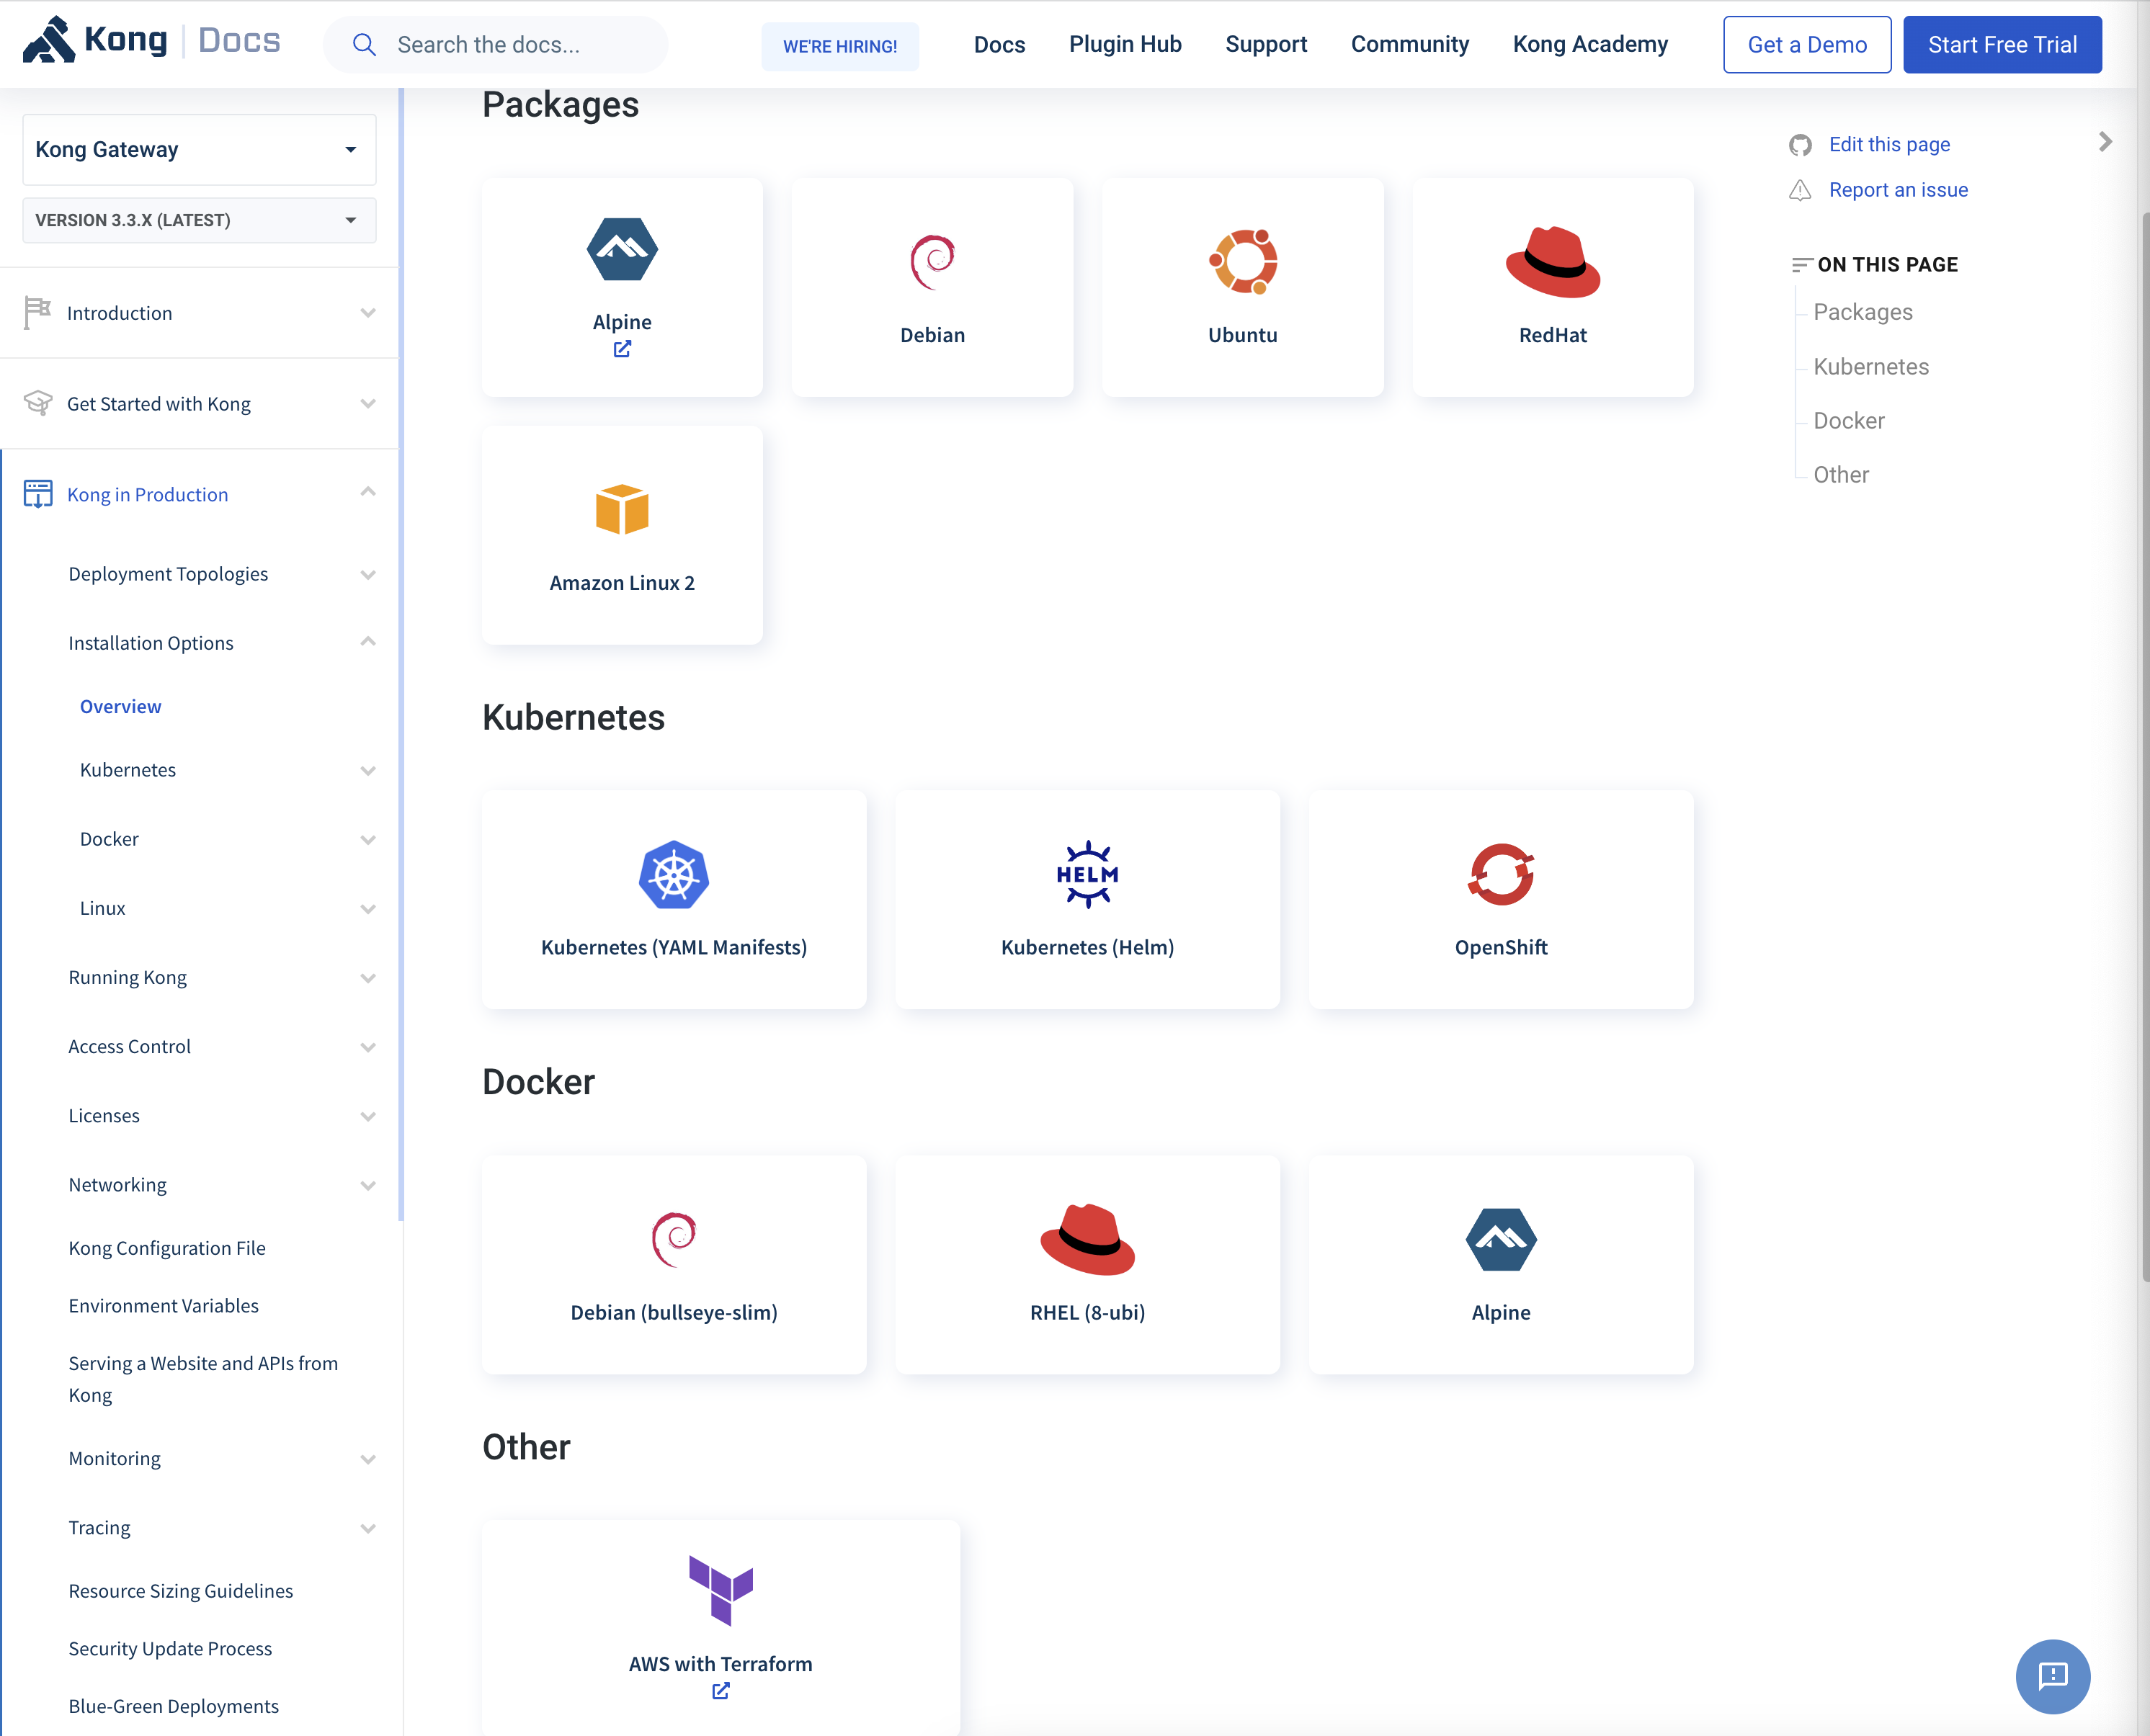Open the chat feedback bubble icon

(x=2052, y=1676)
